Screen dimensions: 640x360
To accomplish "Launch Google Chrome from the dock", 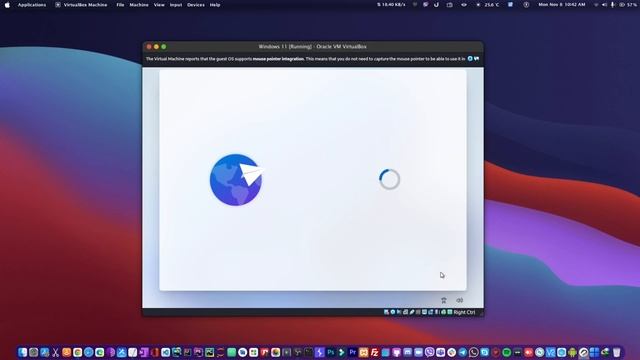I will click(78, 352).
